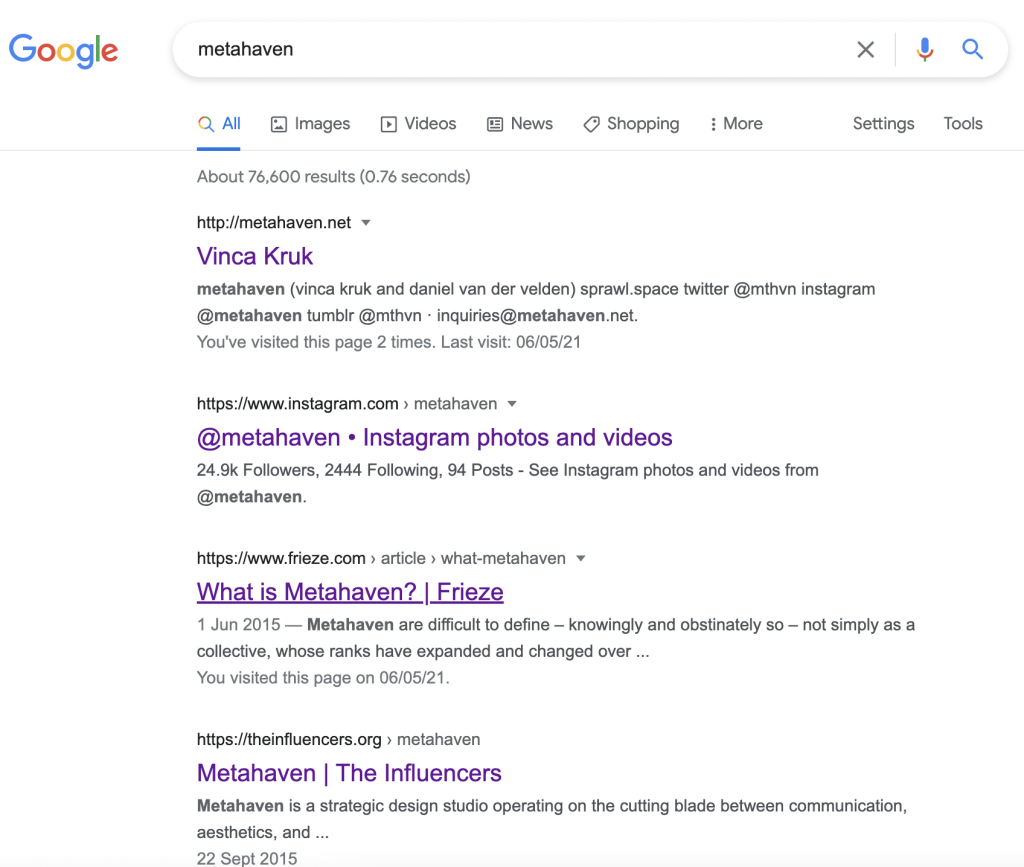Click 'You visited this page on 06/05/21' note
This screenshot has height=867, width=1024.
[323, 678]
